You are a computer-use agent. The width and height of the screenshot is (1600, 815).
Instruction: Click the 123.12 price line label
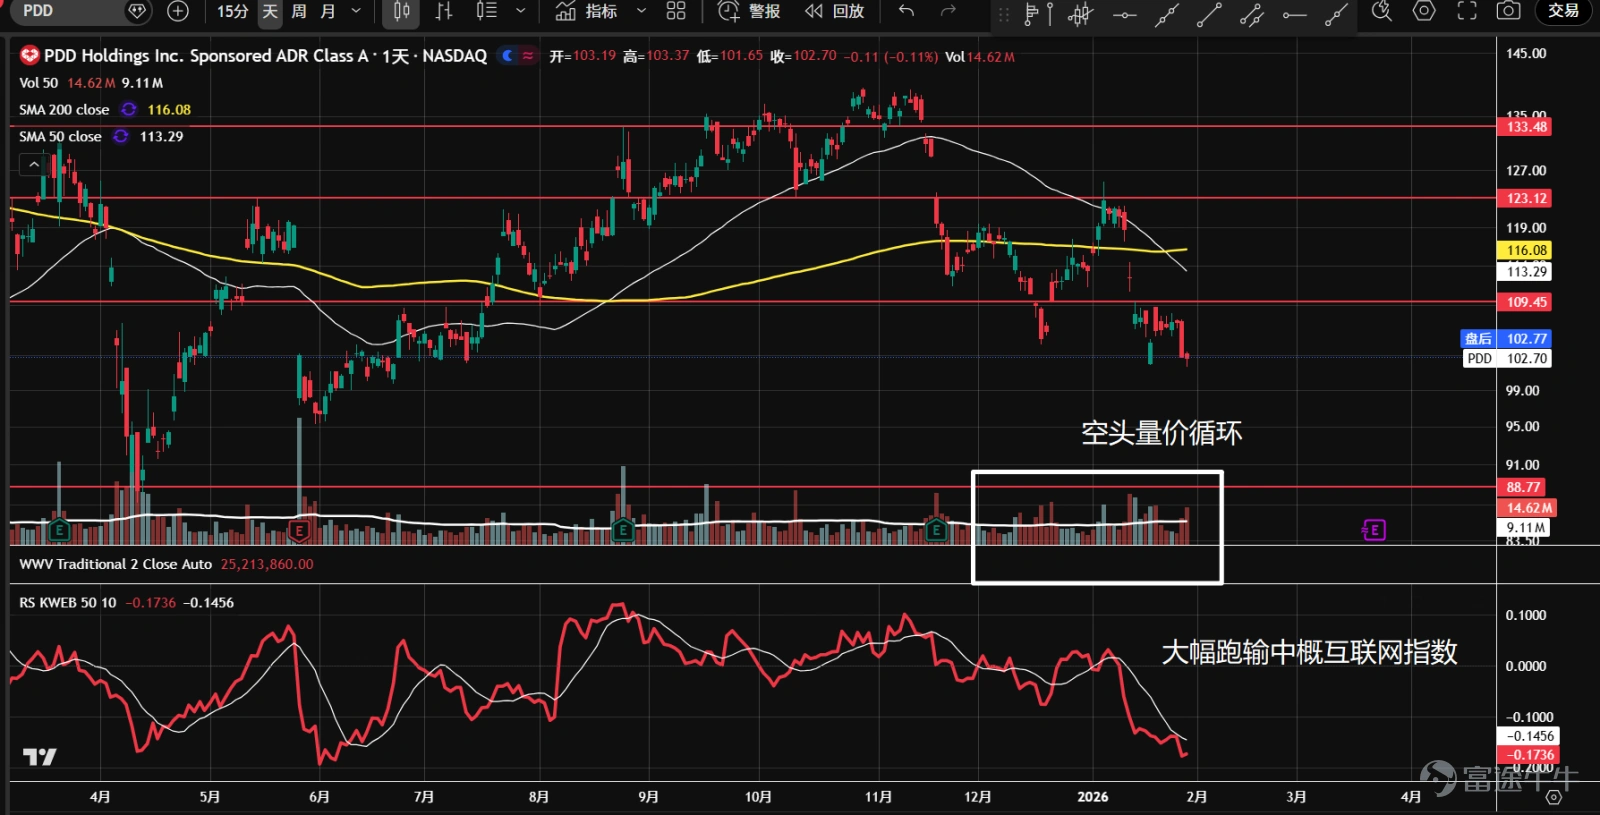point(1525,198)
